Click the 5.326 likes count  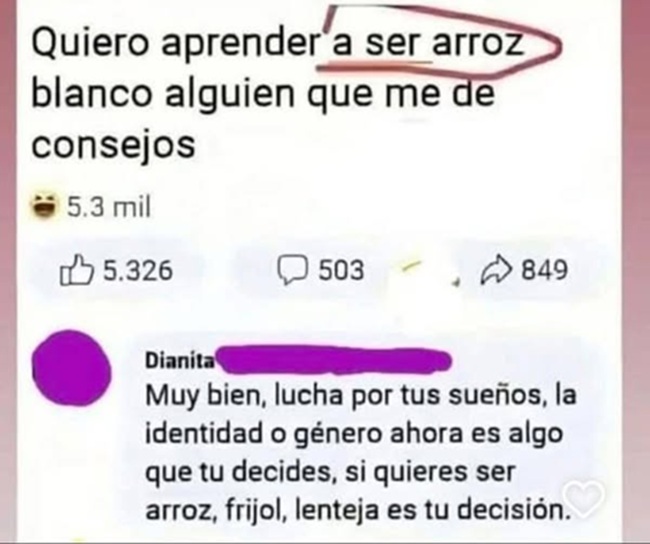(137, 270)
